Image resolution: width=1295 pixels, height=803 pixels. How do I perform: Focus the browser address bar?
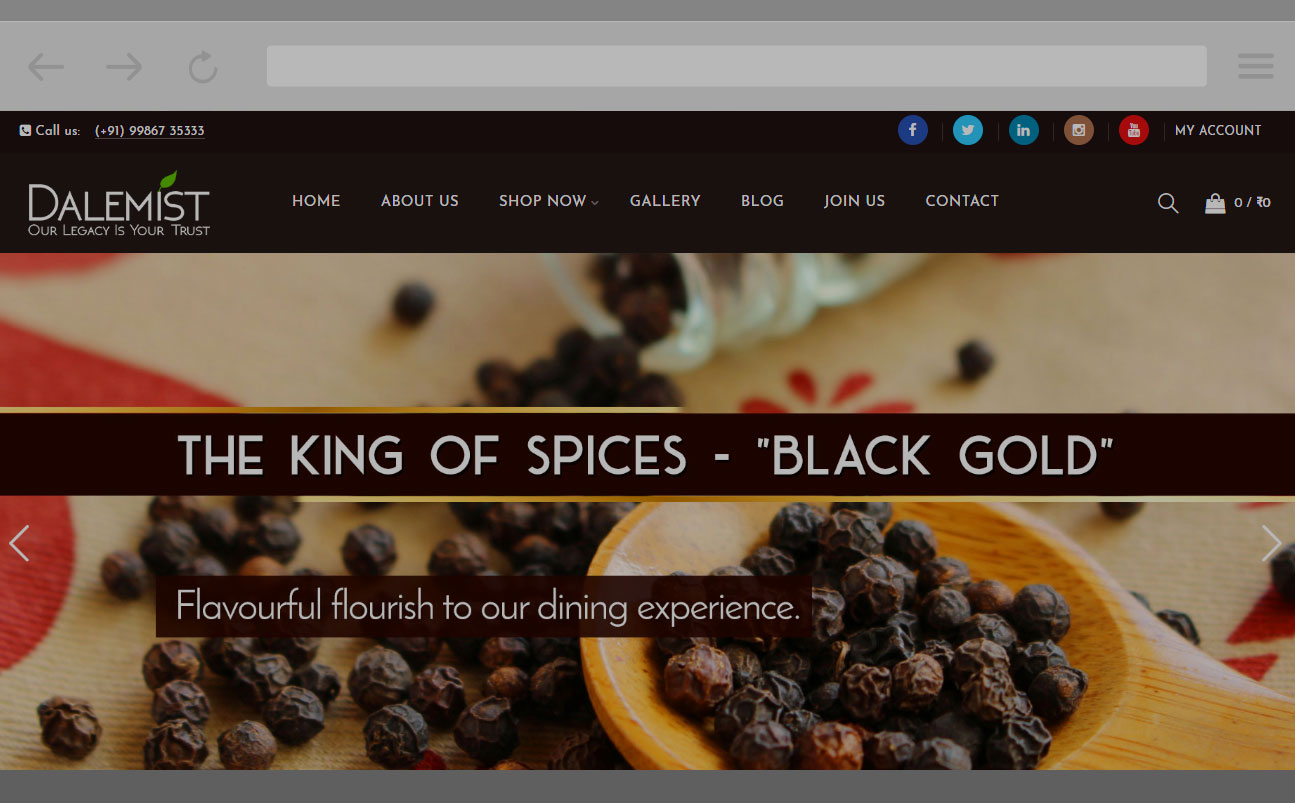[736, 66]
